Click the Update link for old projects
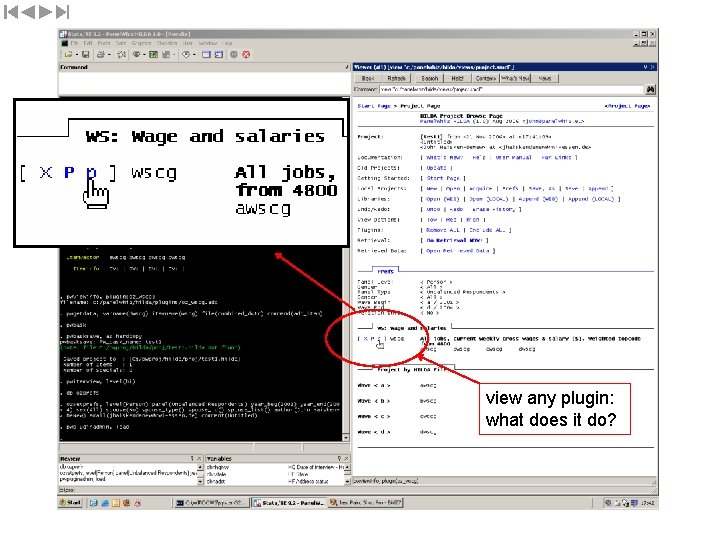This screenshot has width=720, height=540. 436,168
